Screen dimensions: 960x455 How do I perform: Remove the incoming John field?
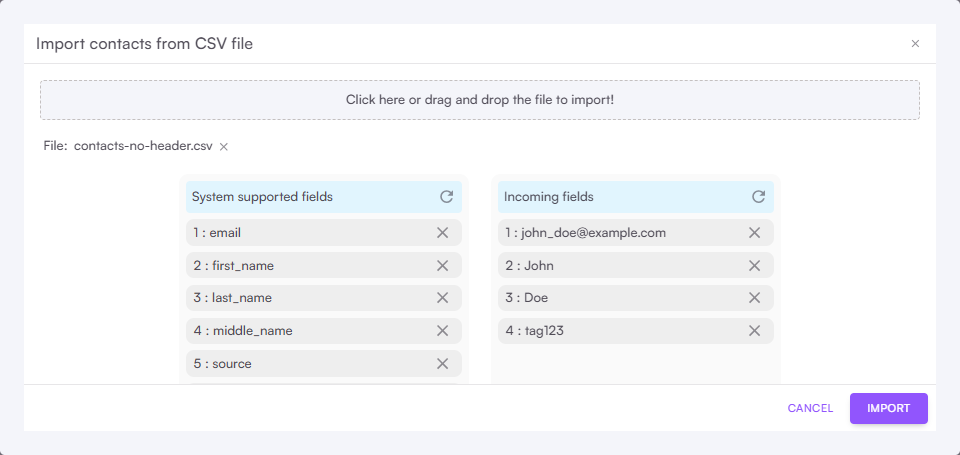pos(754,266)
